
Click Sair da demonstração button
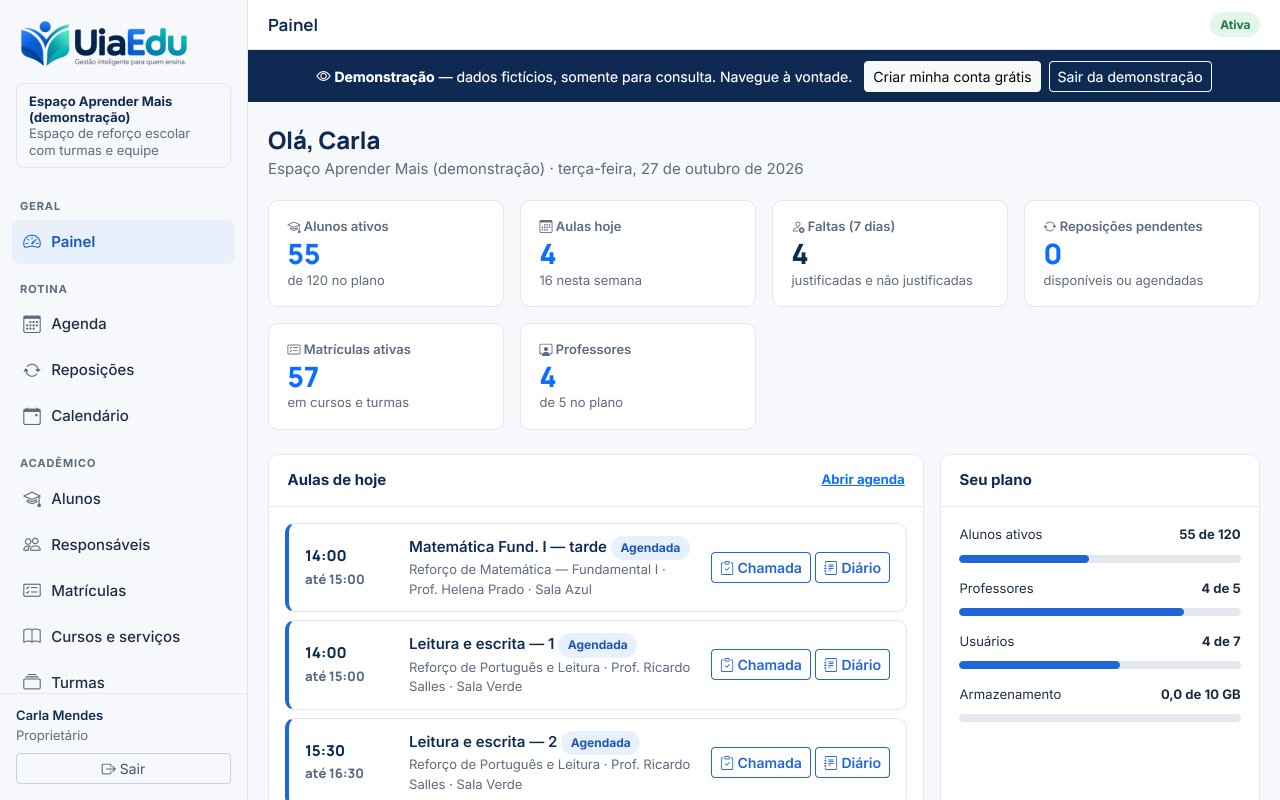click(1130, 77)
